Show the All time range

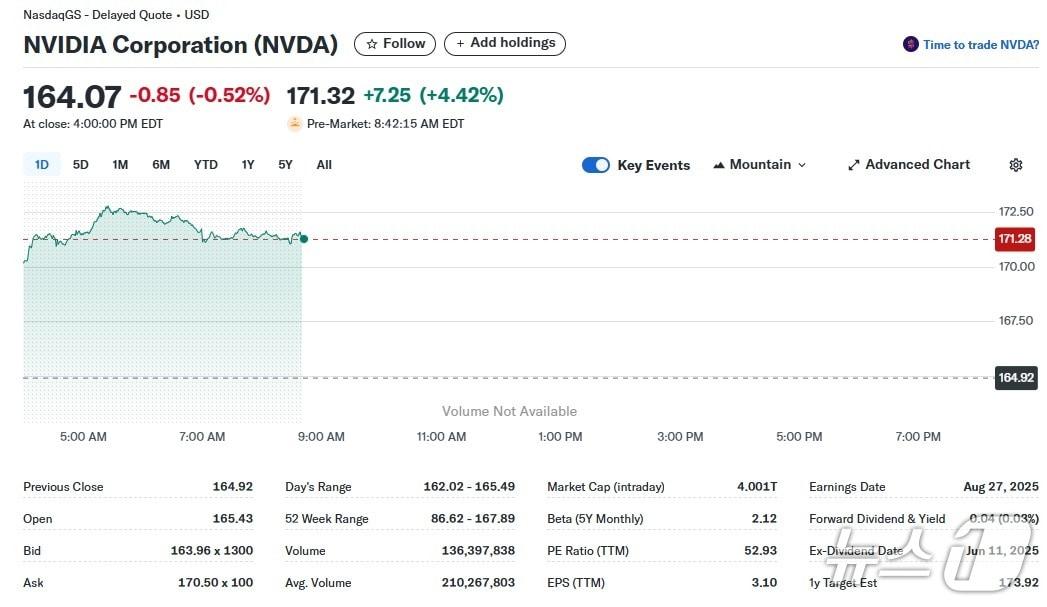point(324,165)
